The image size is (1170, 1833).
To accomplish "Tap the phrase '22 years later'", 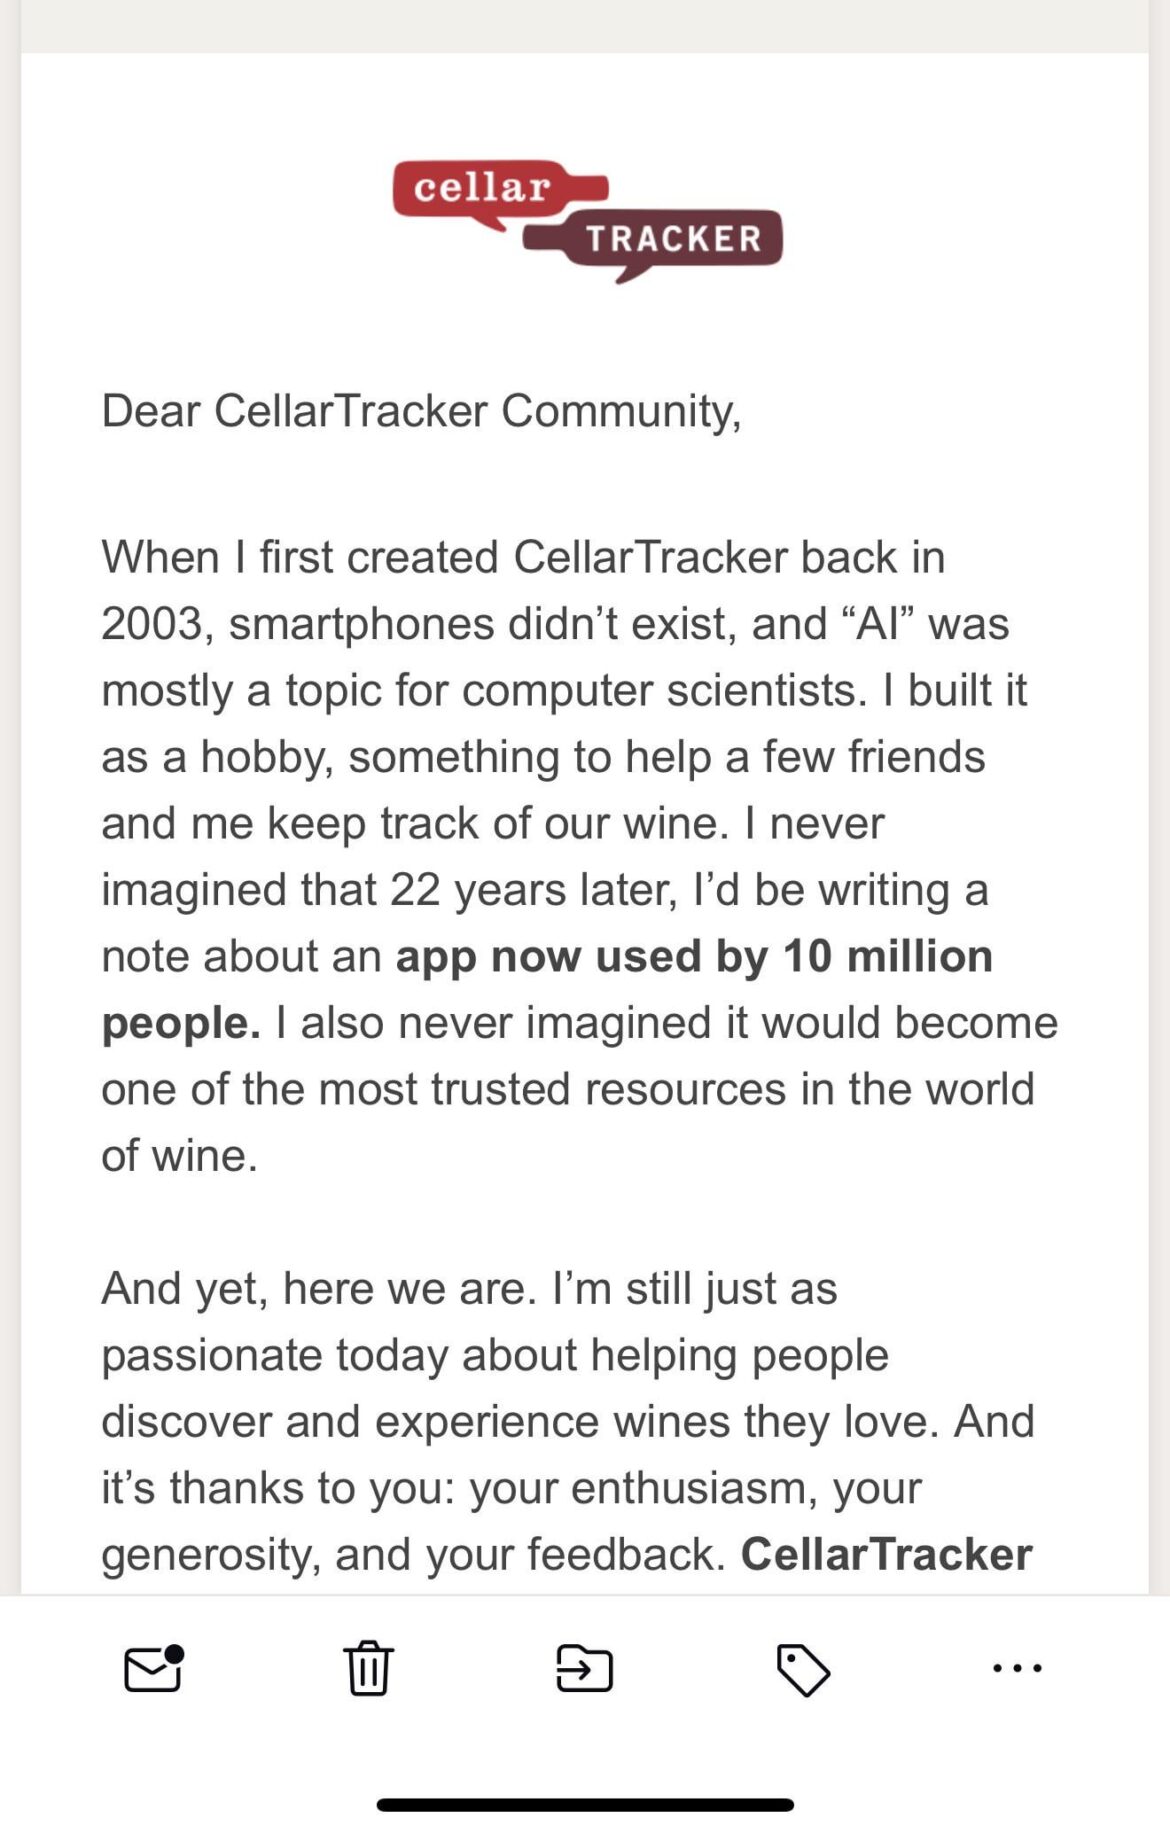I will click(524, 888).
